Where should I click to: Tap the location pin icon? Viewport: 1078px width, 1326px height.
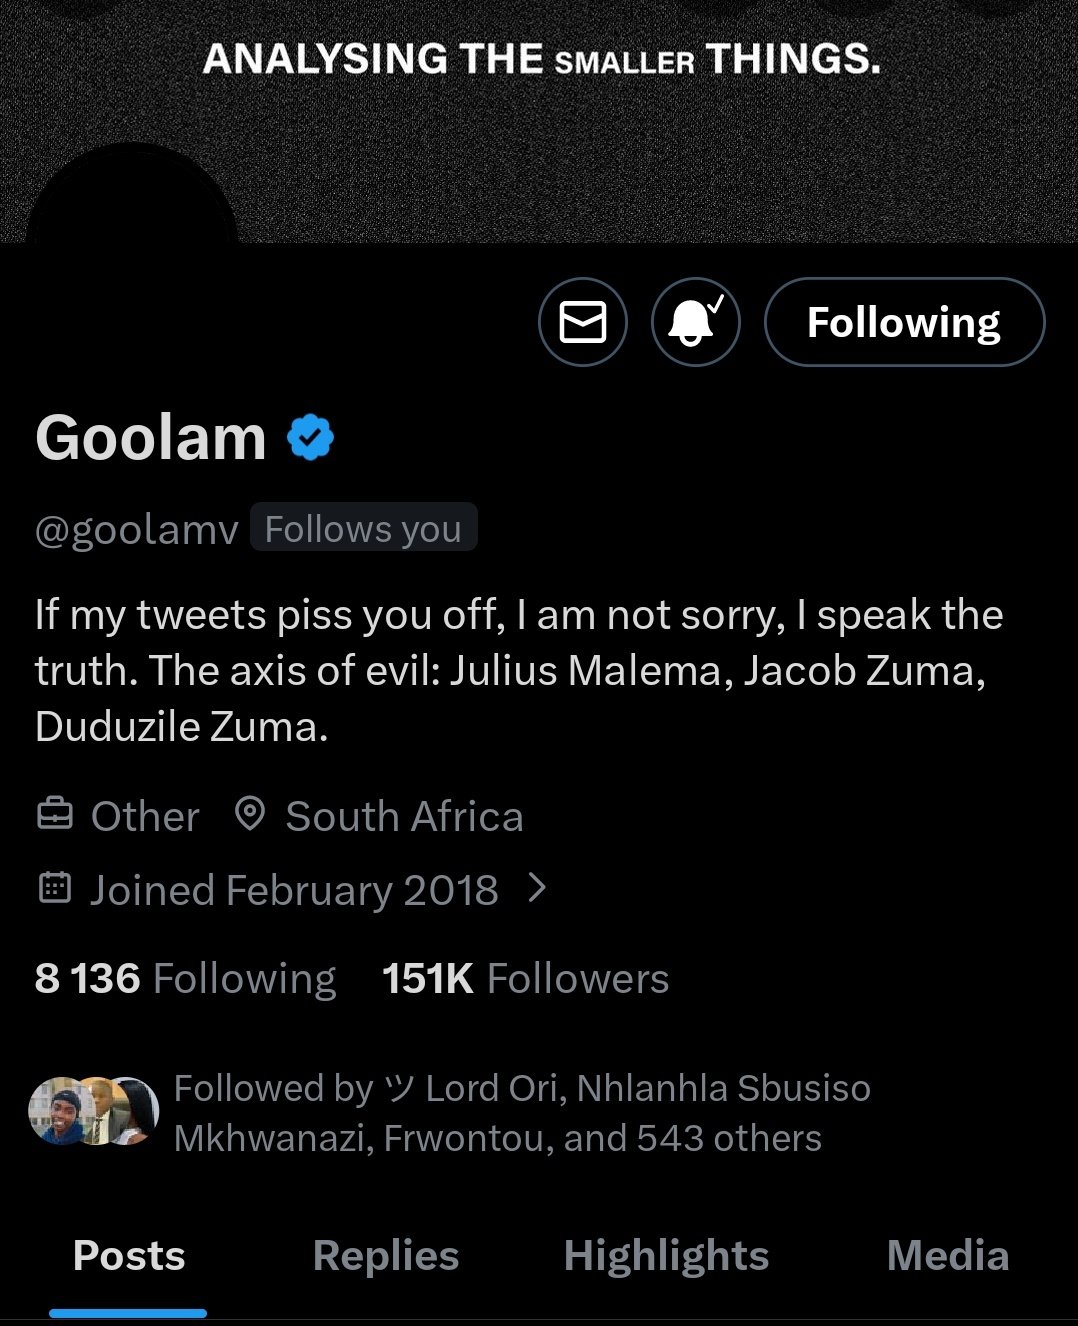249,815
